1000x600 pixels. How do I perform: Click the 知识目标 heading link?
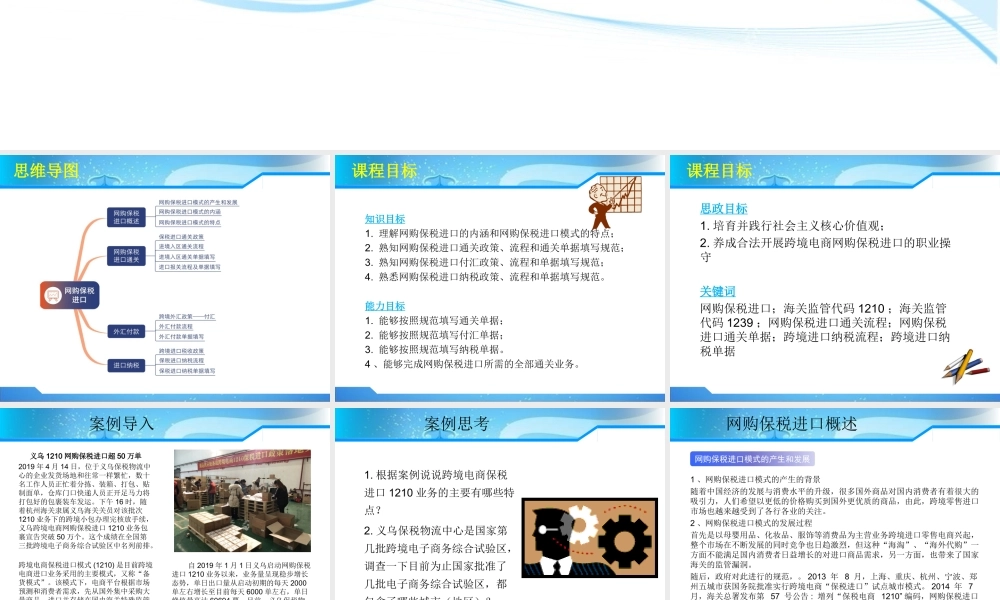pos(385,218)
